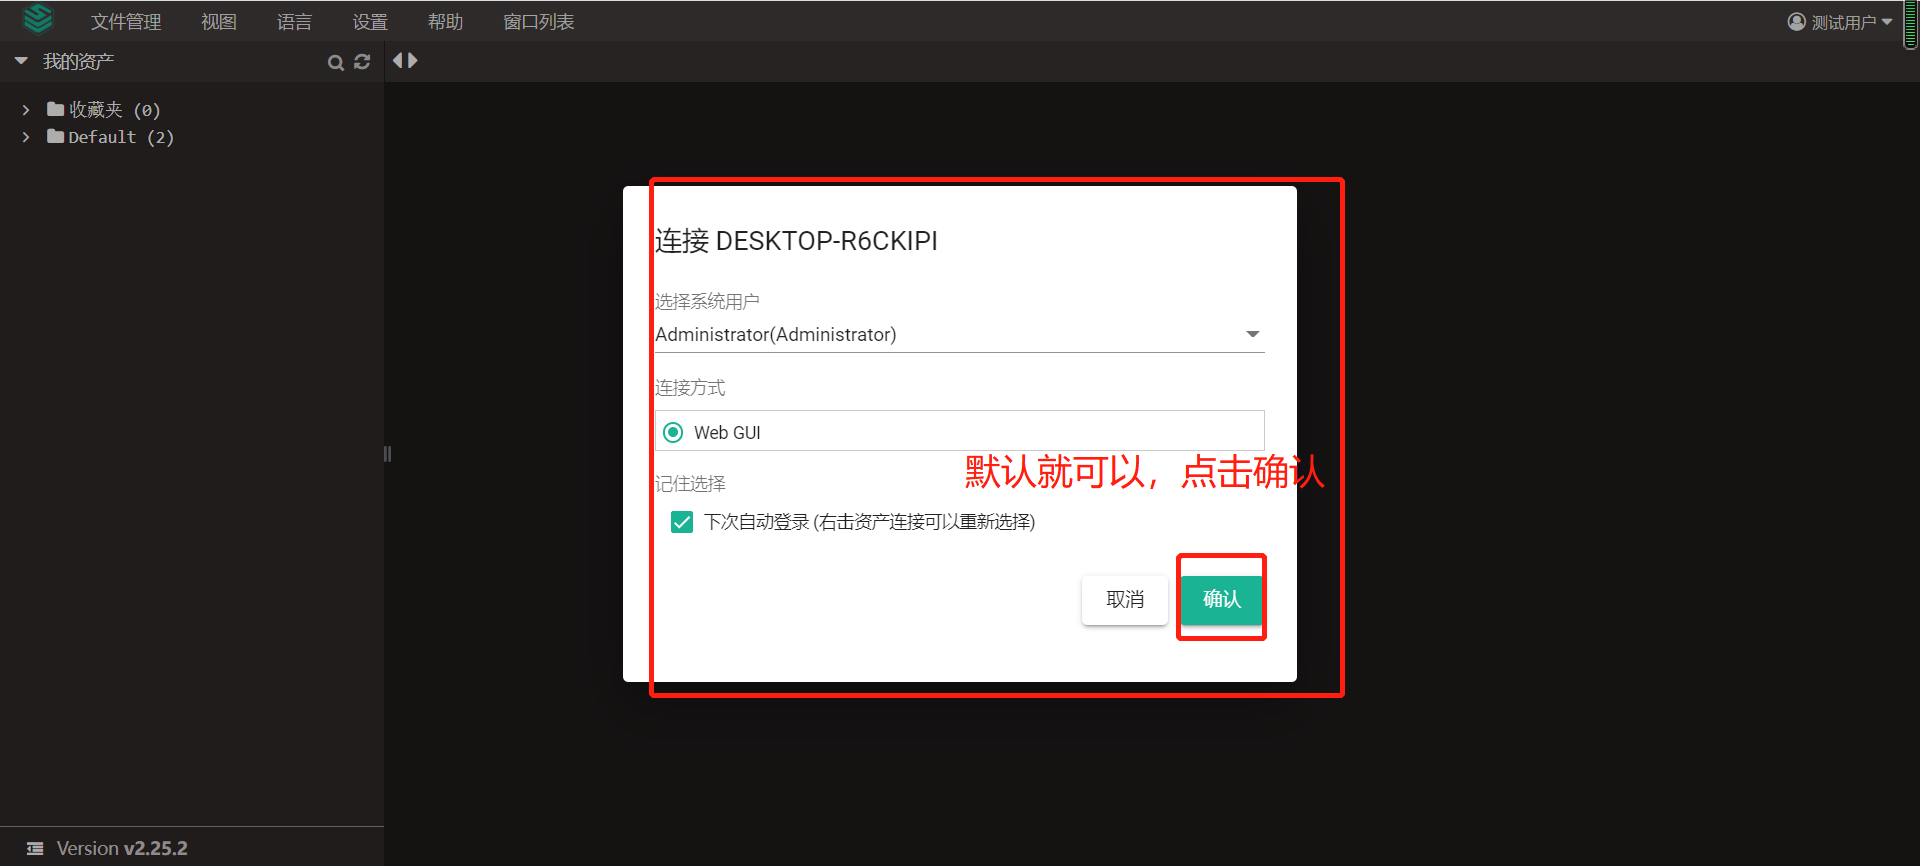
Task: Expand the Default tree node
Action: [x=26, y=137]
